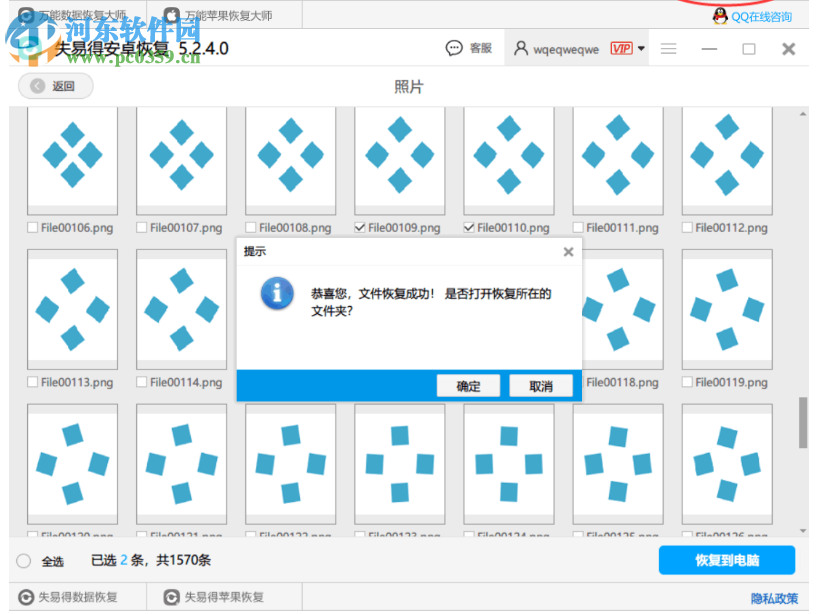The image size is (823, 614).
Task: Click the 恢复到电脑 recover button
Action: click(726, 560)
